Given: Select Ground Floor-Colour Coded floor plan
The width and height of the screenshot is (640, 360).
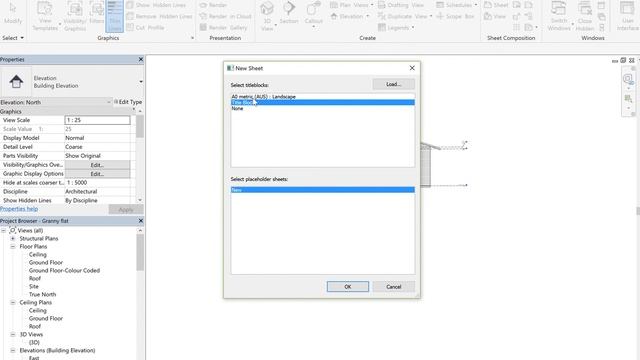Looking at the screenshot, I should click(64, 270).
